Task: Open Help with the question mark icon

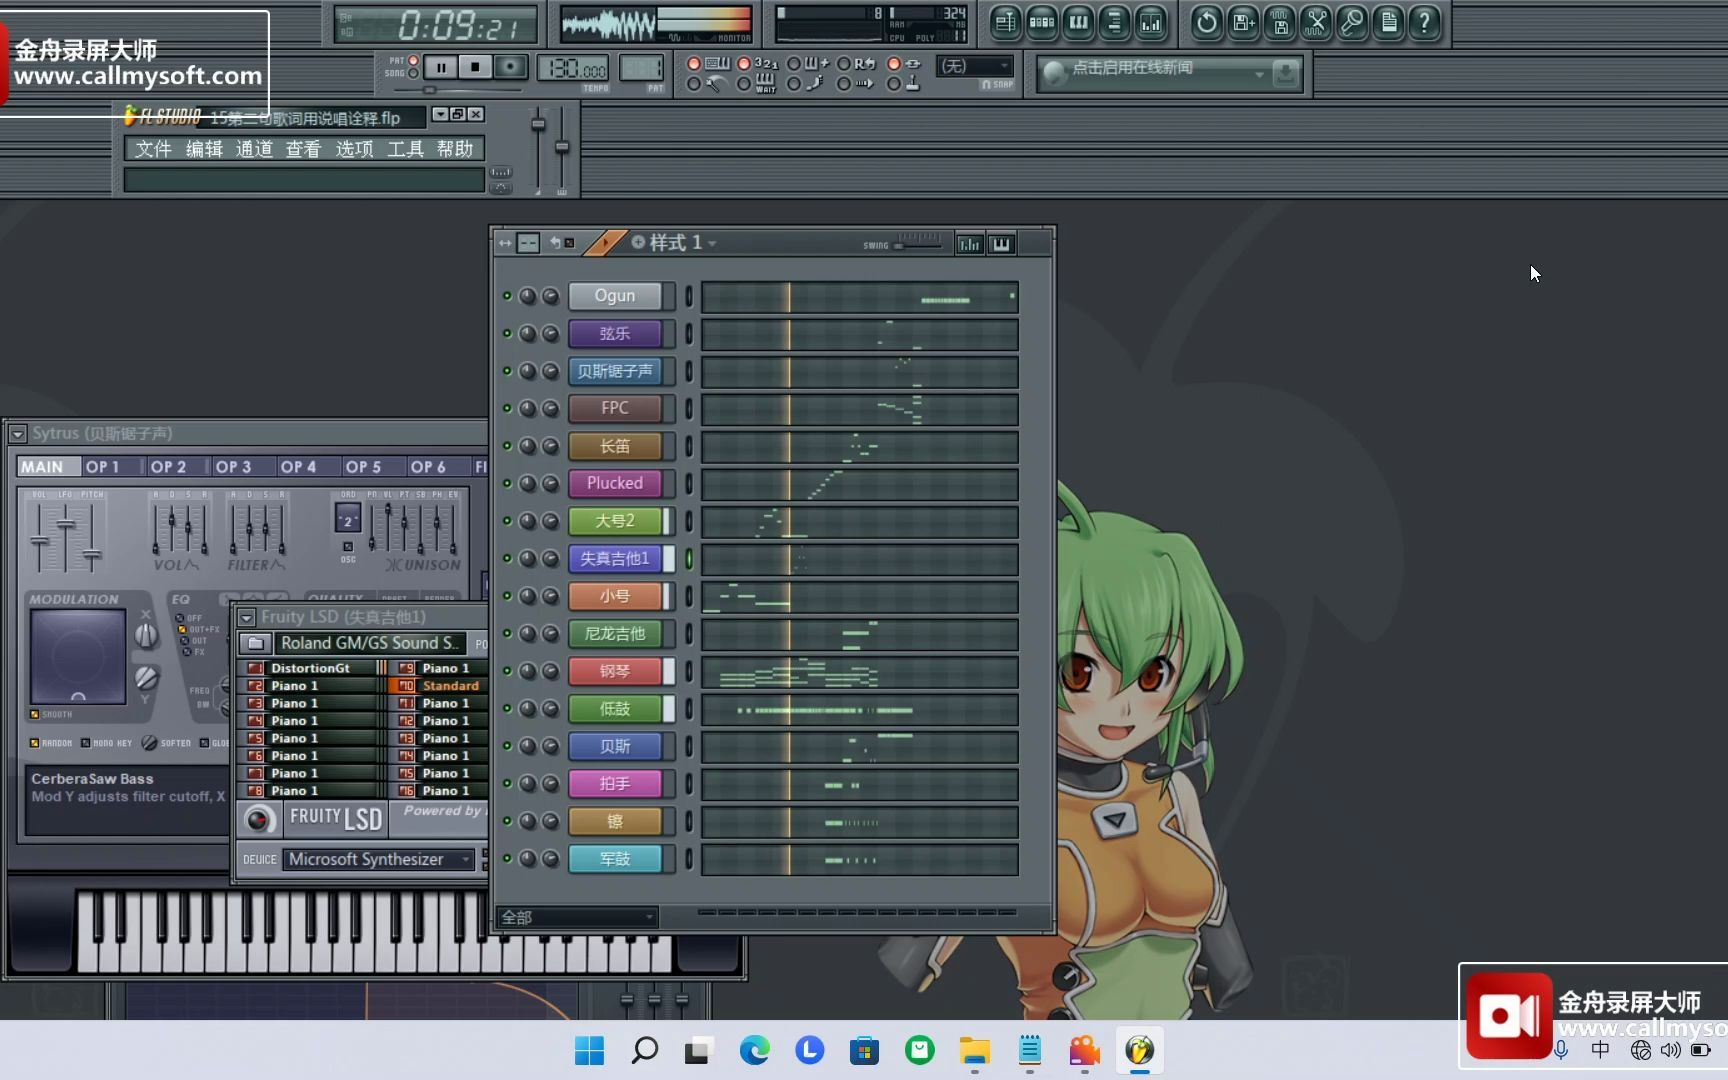Action: tap(1425, 23)
